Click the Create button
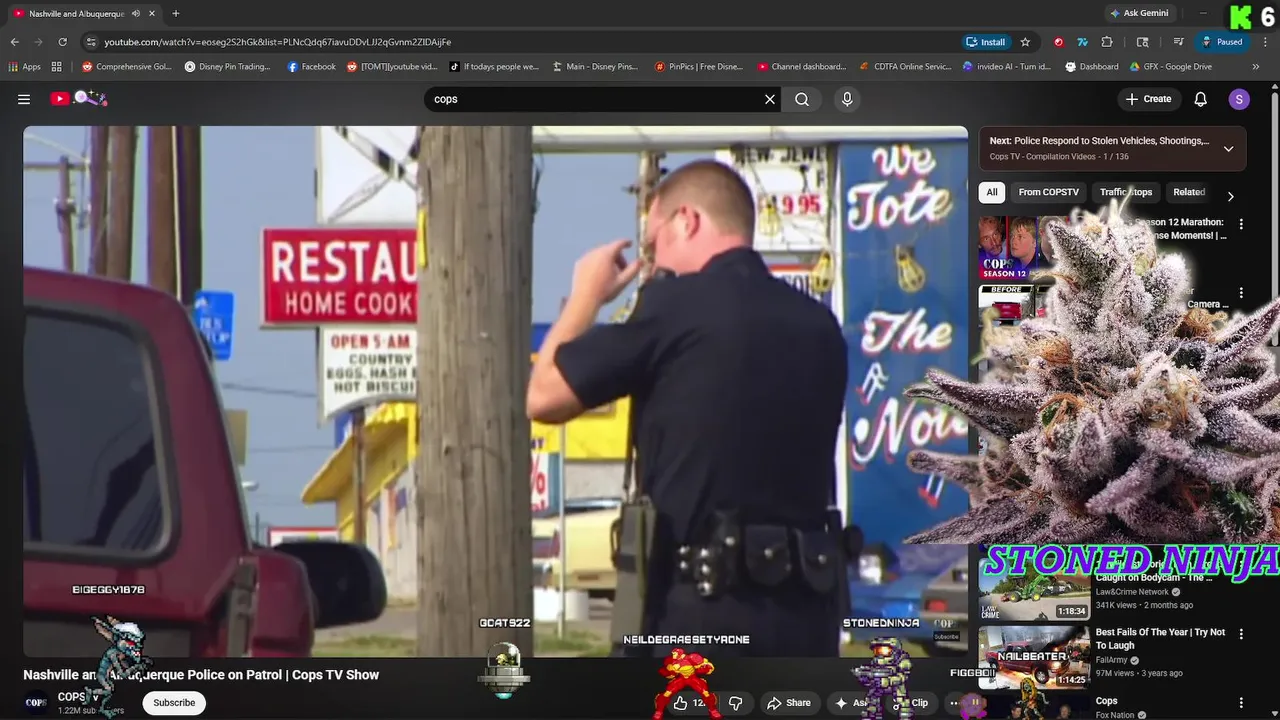Viewport: 1280px width, 720px height. click(x=1148, y=99)
